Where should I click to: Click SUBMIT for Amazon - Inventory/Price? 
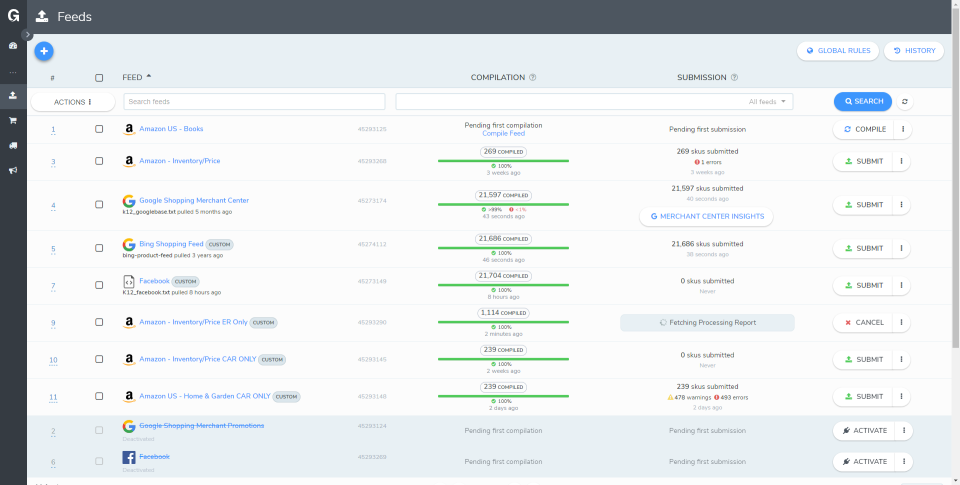pyautogui.click(x=863, y=162)
